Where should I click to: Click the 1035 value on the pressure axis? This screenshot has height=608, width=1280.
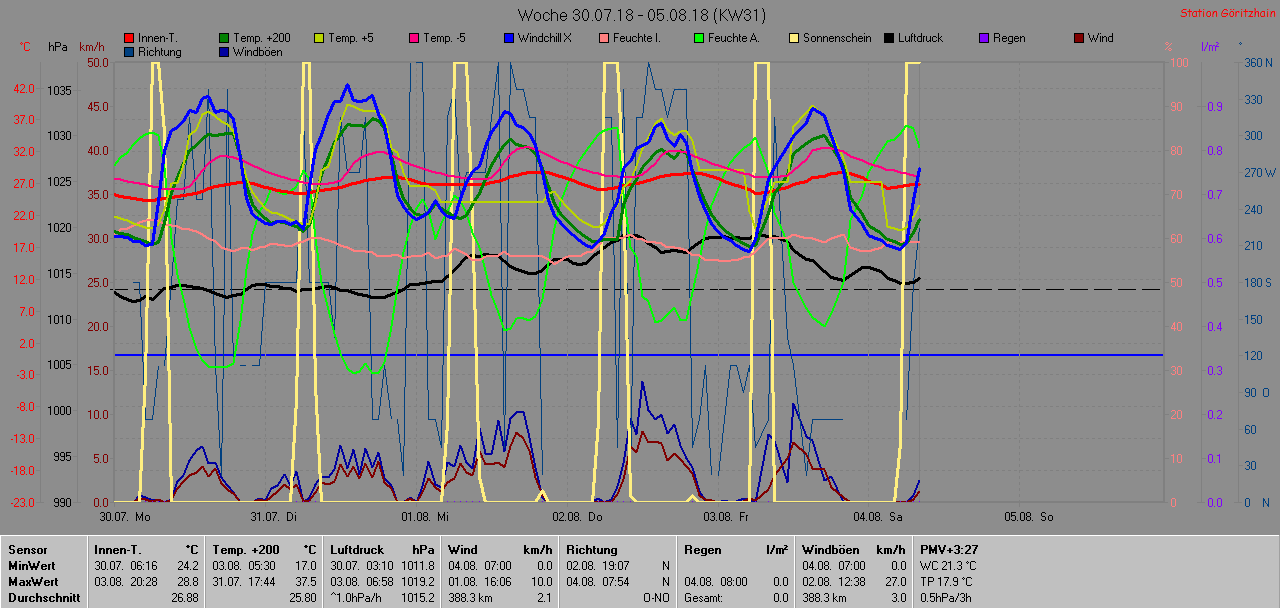click(59, 91)
